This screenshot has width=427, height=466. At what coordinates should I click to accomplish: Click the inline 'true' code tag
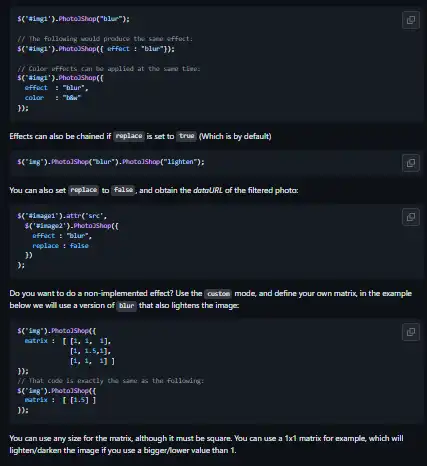coord(187,136)
